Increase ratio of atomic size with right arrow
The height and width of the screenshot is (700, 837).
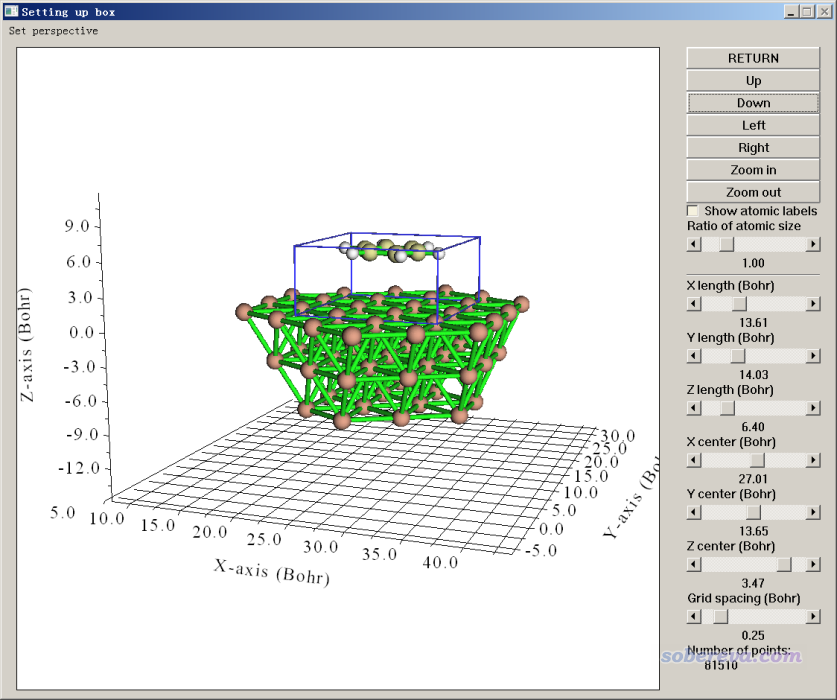pyautogui.click(x=813, y=244)
